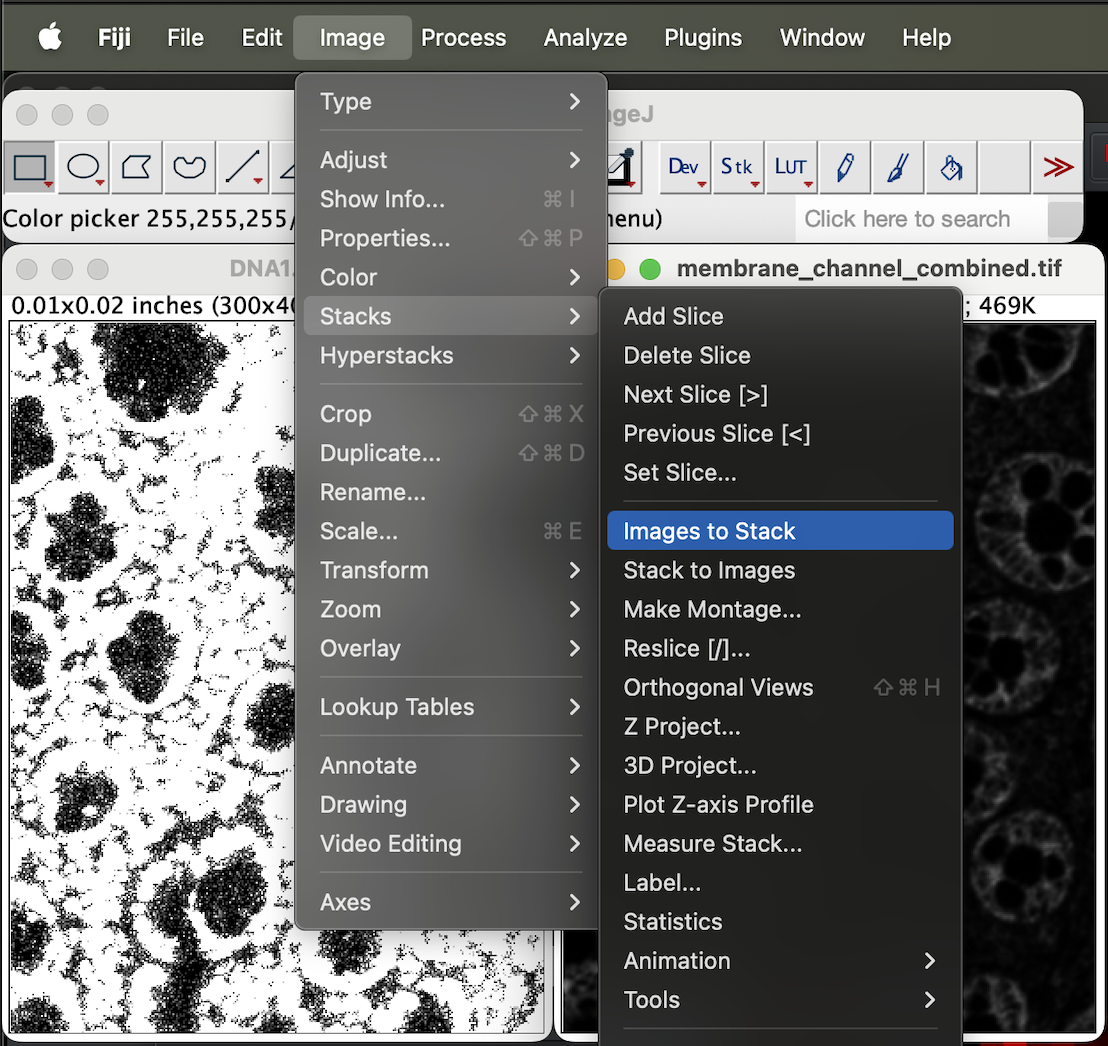
Task: Open the Apple system menu
Action: [49, 38]
